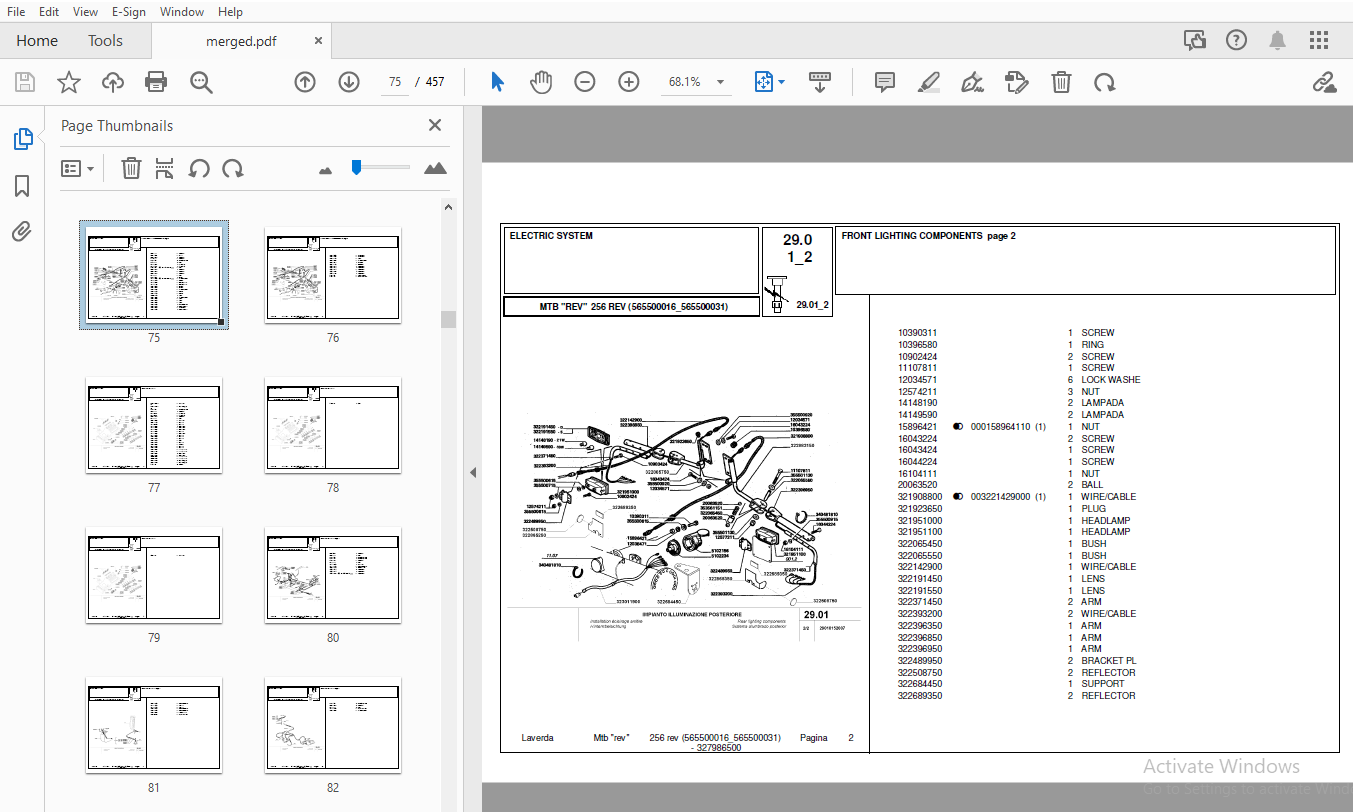Rotate the page clockwise in the toolbar

(1104, 82)
